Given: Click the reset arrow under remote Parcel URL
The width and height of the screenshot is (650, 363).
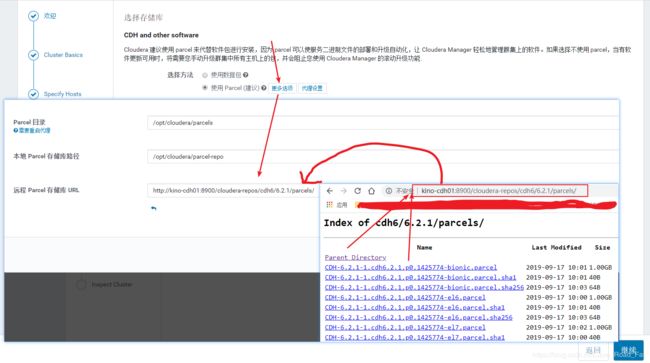Looking at the screenshot, I should pos(154,208).
